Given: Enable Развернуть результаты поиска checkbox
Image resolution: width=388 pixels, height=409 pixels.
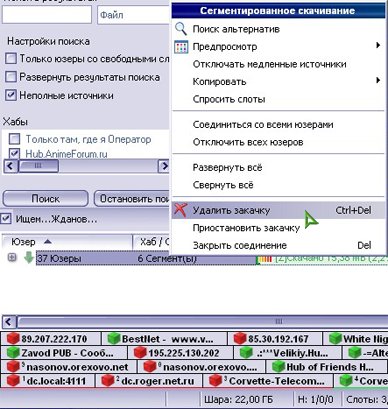Looking at the screenshot, I should pyautogui.click(x=11, y=77).
